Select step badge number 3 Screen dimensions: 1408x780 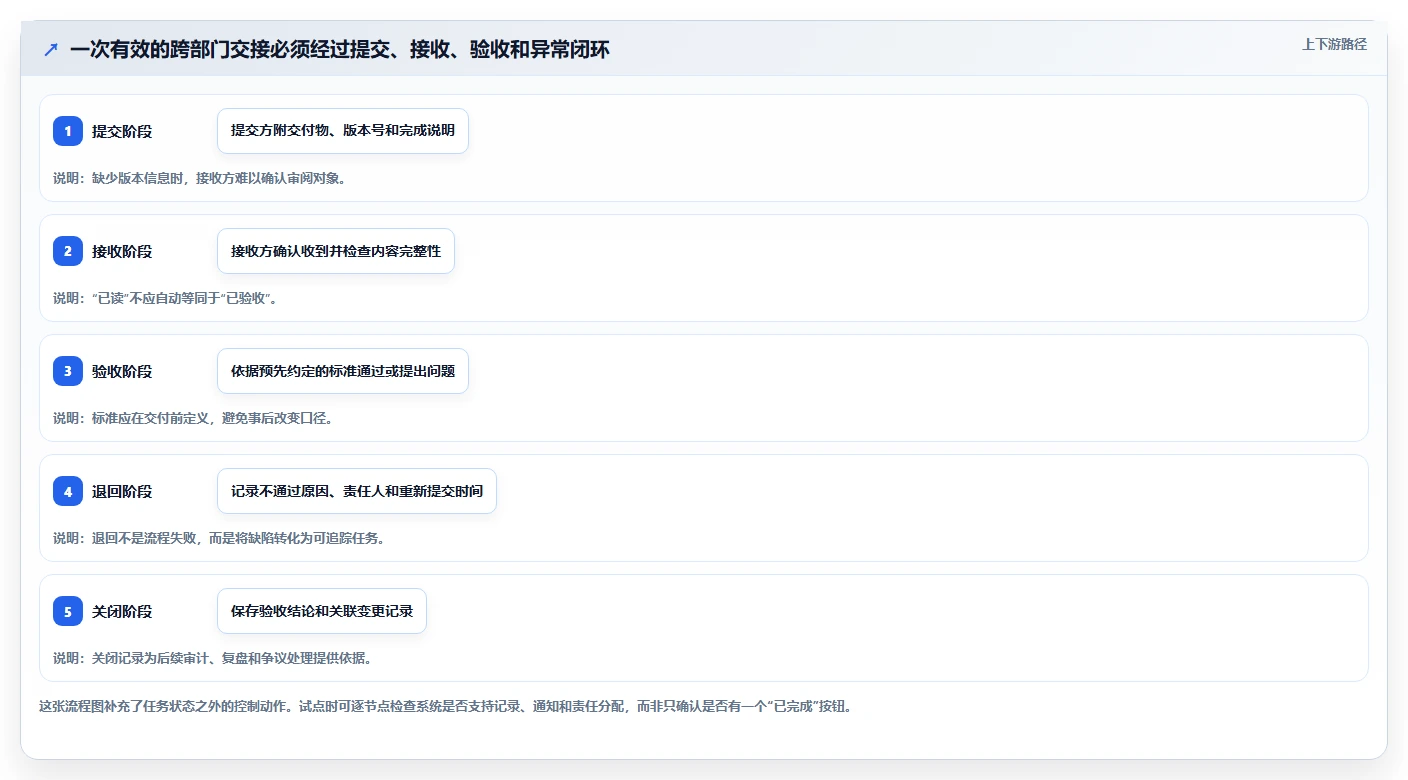pyautogui.click(x=68, y=371)
